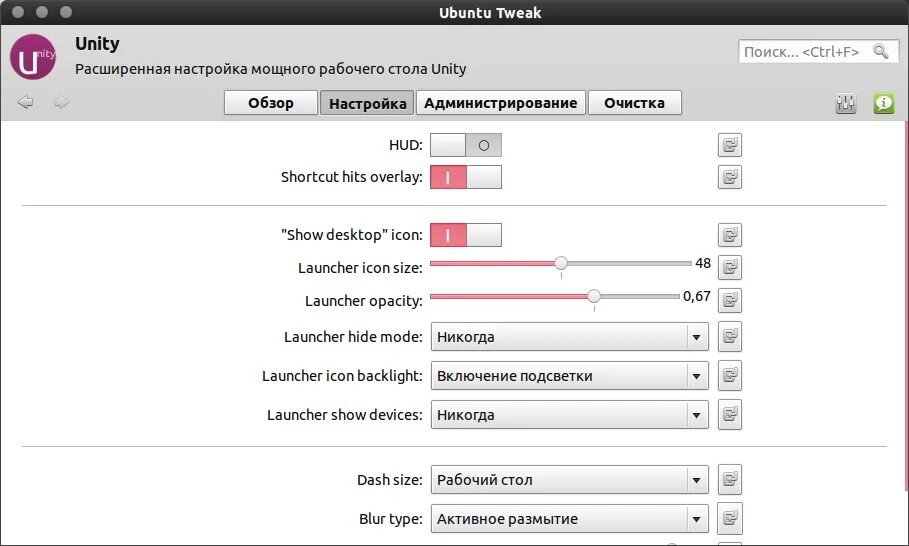Viewport: 909px width, 546px height.
Task: Toggle the HUD switch
Action: click(465, 146)
